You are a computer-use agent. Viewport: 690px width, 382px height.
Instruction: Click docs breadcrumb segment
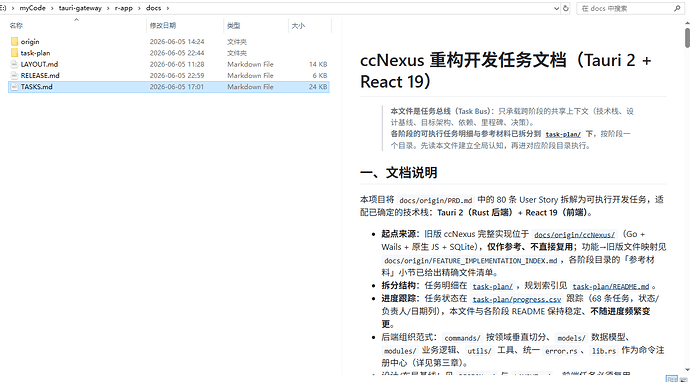click(x=154, y=8)
